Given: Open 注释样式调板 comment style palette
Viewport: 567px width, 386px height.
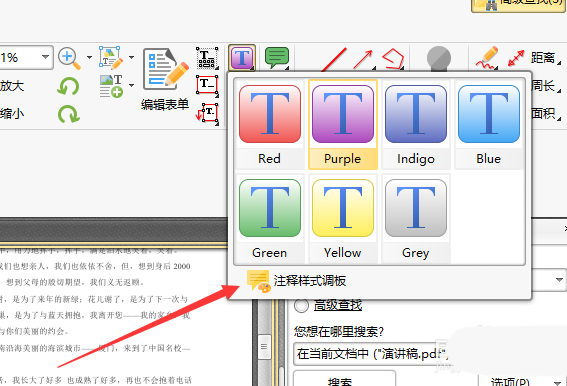Looking at the screenshot, I should pyautogui.click(x=297, y=281).
